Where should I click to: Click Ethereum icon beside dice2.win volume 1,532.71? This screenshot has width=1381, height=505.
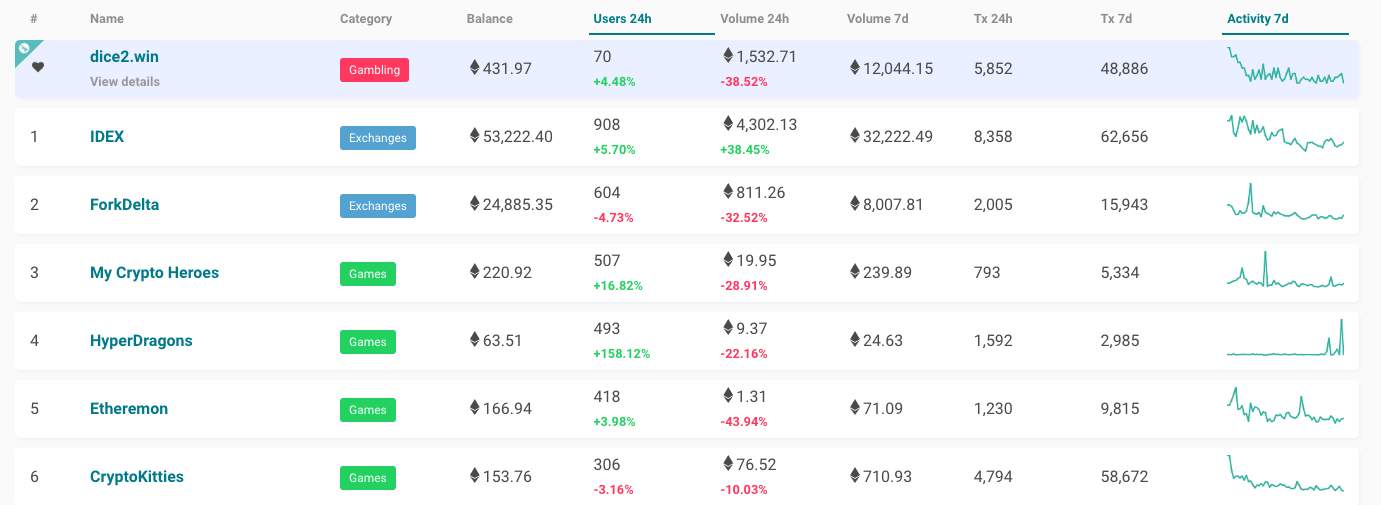coord(728,56)
